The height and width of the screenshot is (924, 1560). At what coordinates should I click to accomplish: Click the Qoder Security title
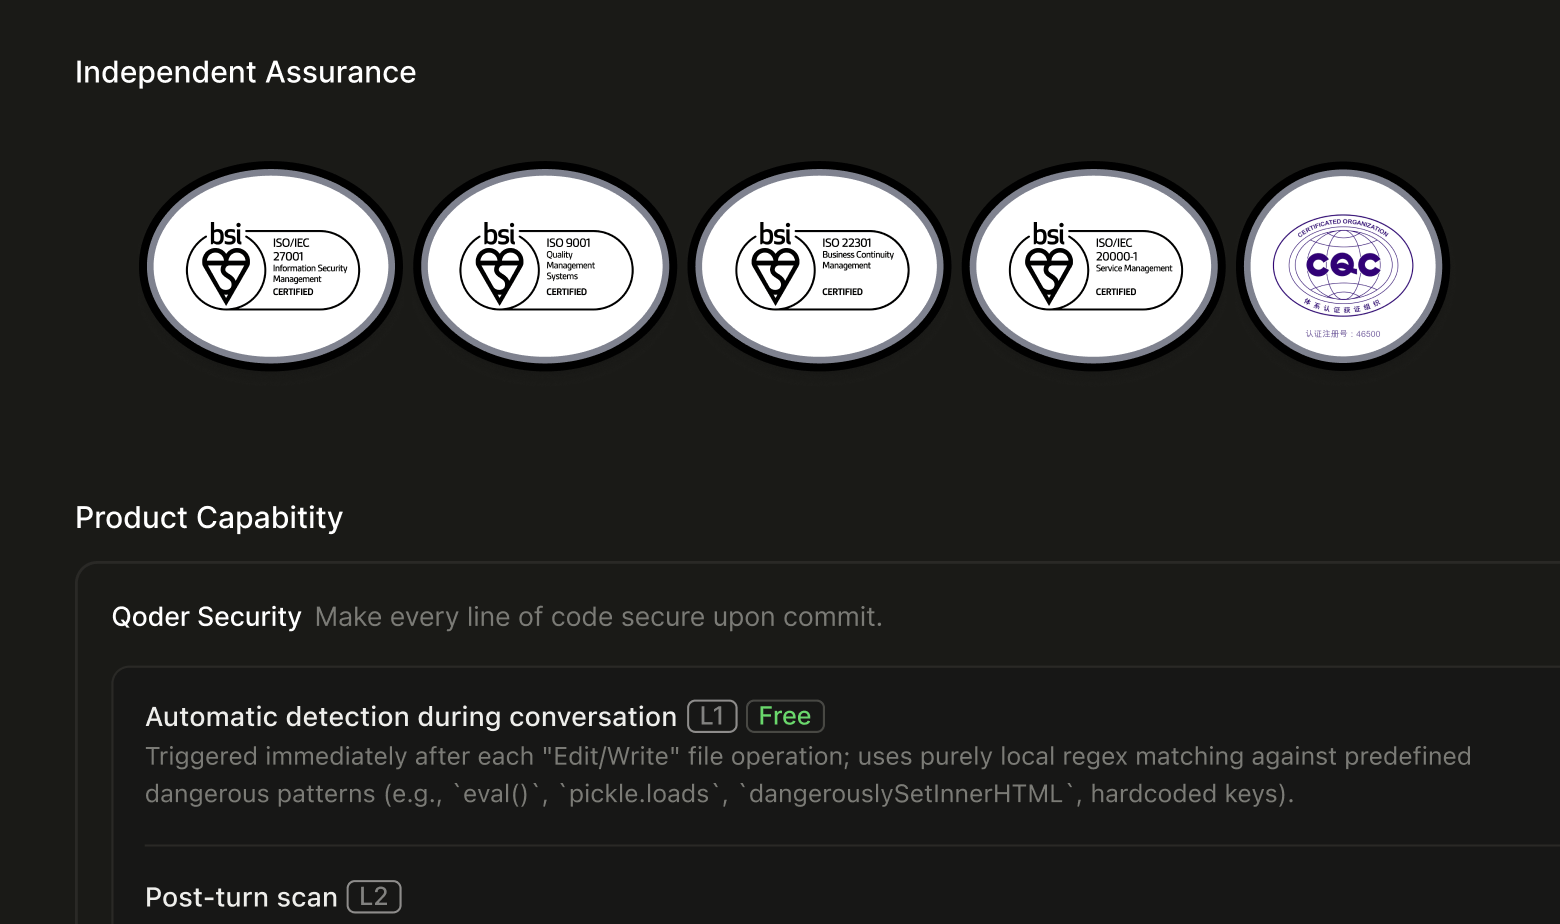point(206,617)
